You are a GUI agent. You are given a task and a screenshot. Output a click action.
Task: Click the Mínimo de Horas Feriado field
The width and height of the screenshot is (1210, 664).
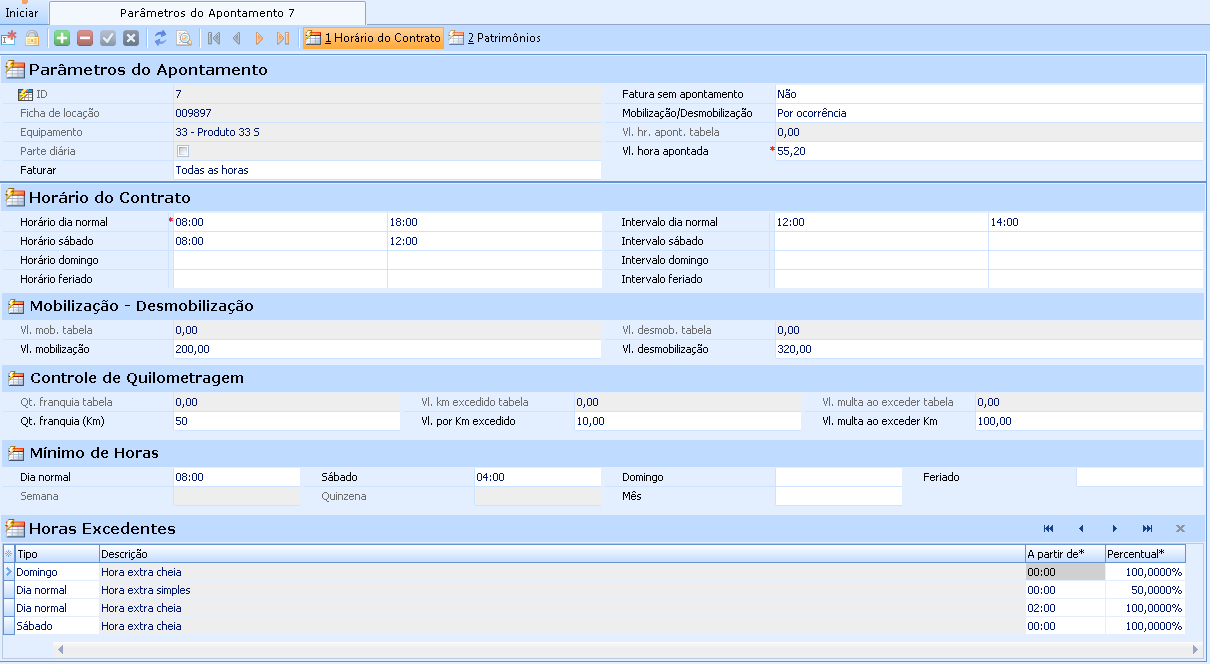(x=1139, y=477)
